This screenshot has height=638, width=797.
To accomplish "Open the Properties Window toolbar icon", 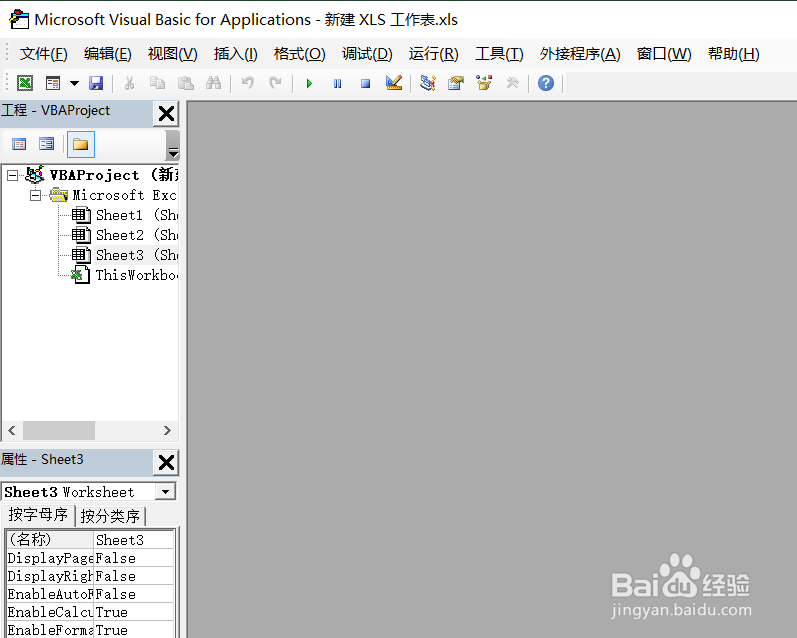I will click(456, 83).
